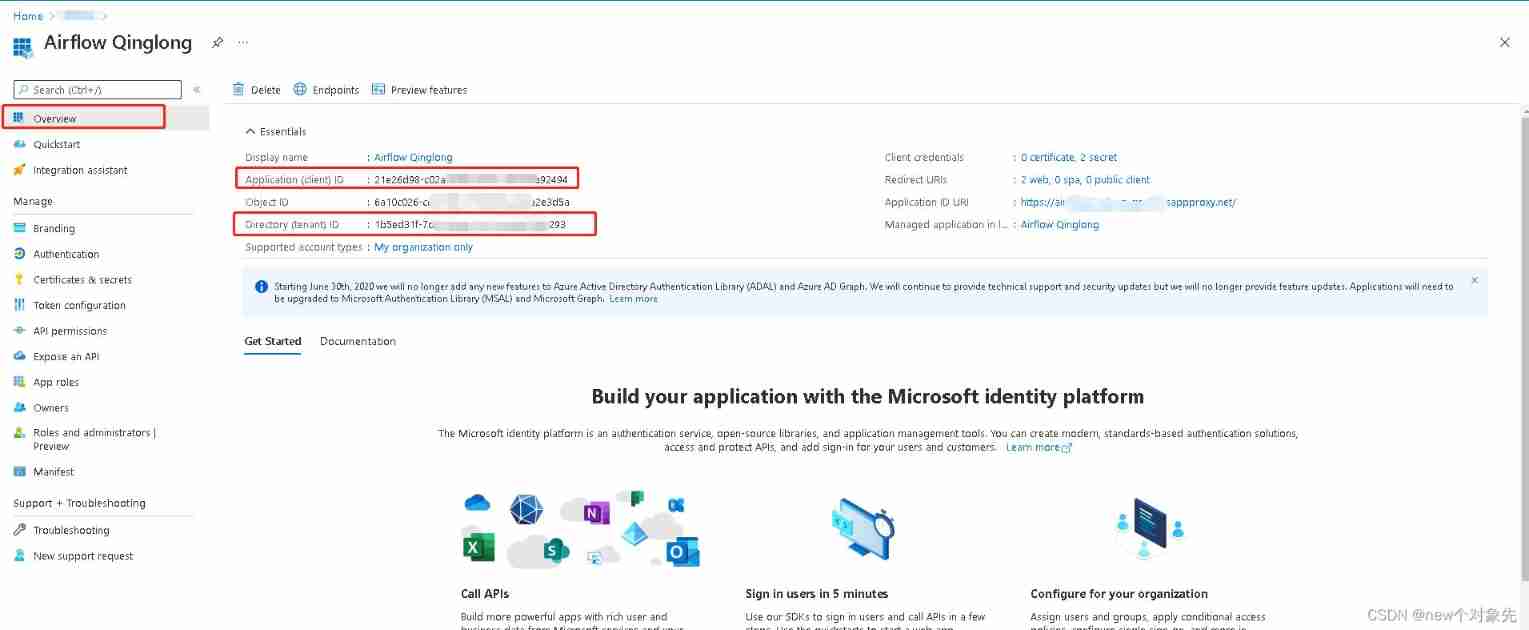Image resolution: width=1529 pixels, height=630 pixels.
Task: Switch to the Get Started tab
Action: tap(273, 341)
